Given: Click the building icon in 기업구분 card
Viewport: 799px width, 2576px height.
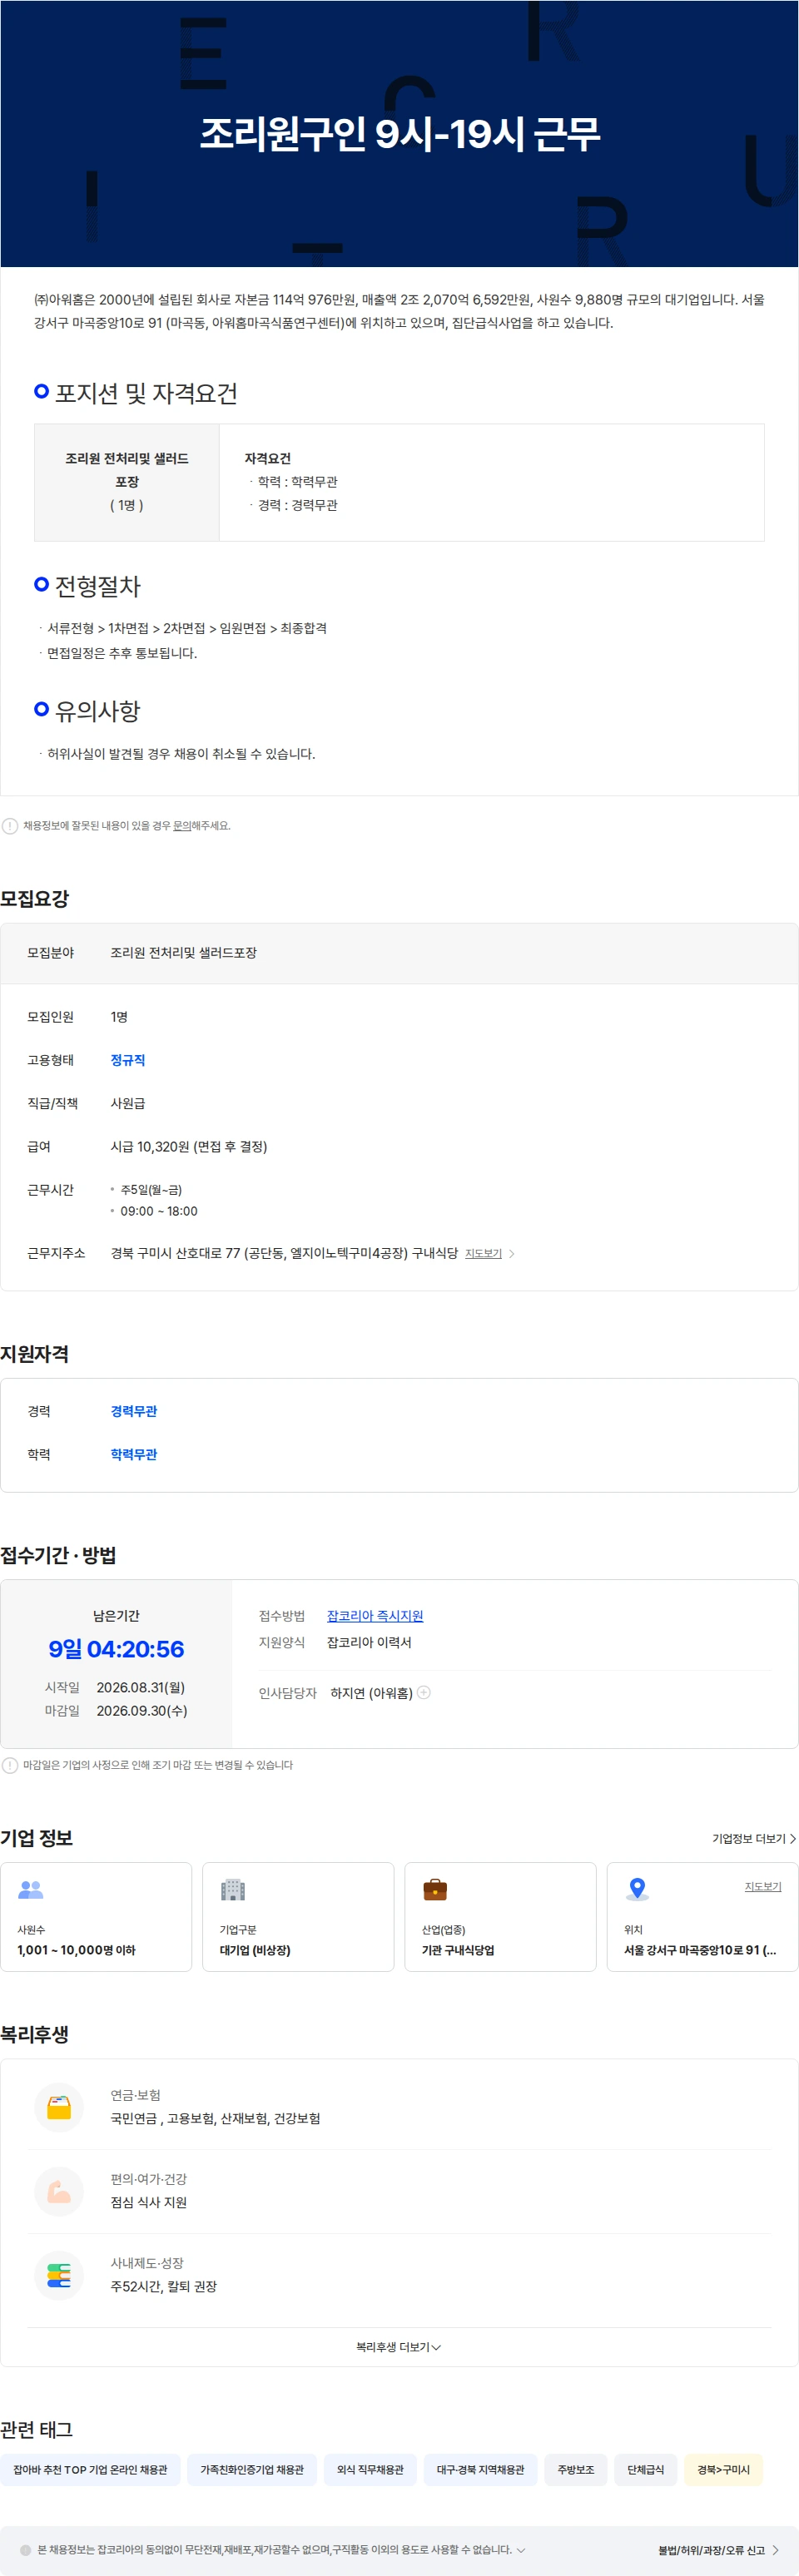Looking at the screenshot, I should pos(233,1889).
